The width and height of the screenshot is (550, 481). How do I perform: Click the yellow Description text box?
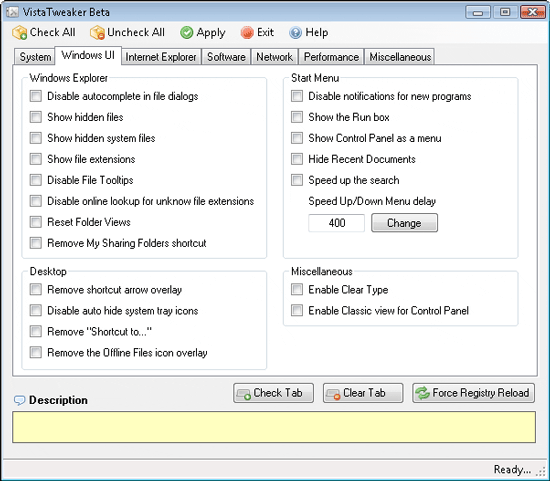point(274,427)
